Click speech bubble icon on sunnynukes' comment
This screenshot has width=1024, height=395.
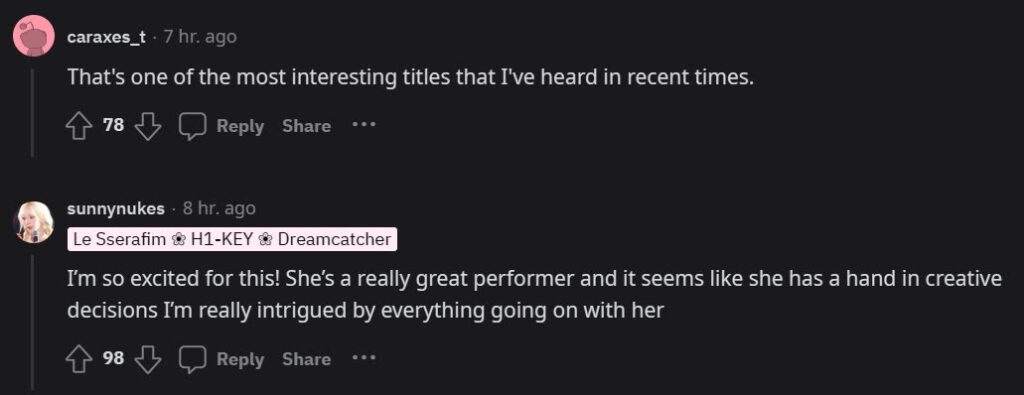[x=193, y=359]
